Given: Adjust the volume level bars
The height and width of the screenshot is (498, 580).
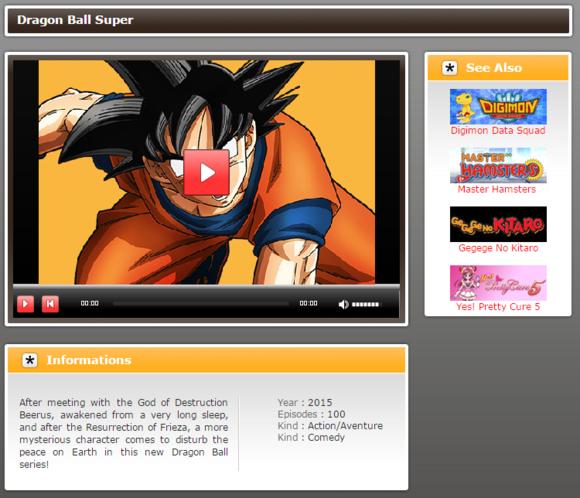Looking at the screenshot, I should pyautogui.click(x=365, y=304).
